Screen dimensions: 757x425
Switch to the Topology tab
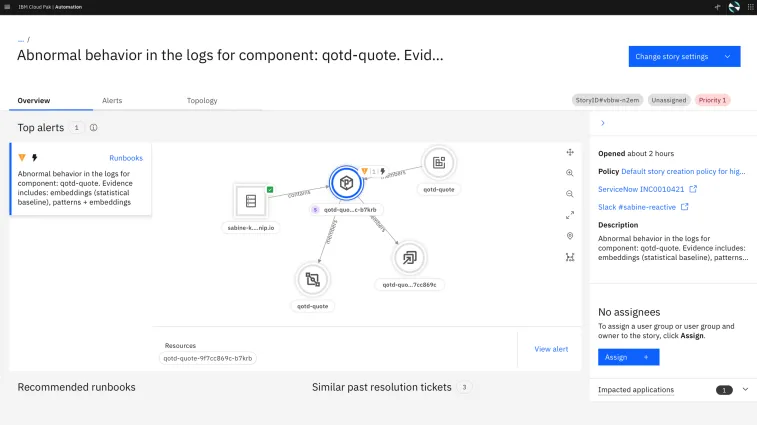(x=202, y=101)
